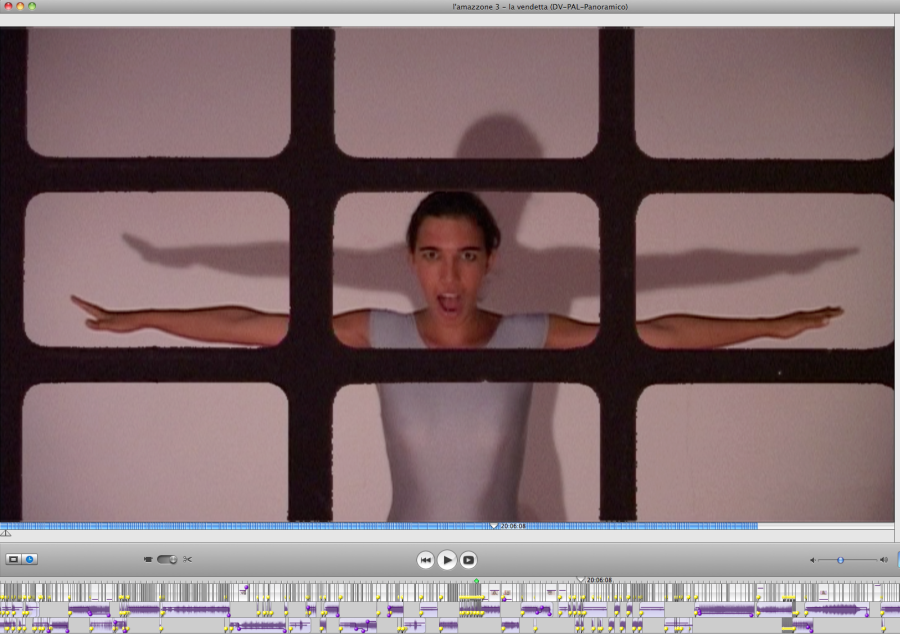Viewport: 900px width, 634px height.
Task: Click the scissors edit mode icon
Action: coord(187,559)
